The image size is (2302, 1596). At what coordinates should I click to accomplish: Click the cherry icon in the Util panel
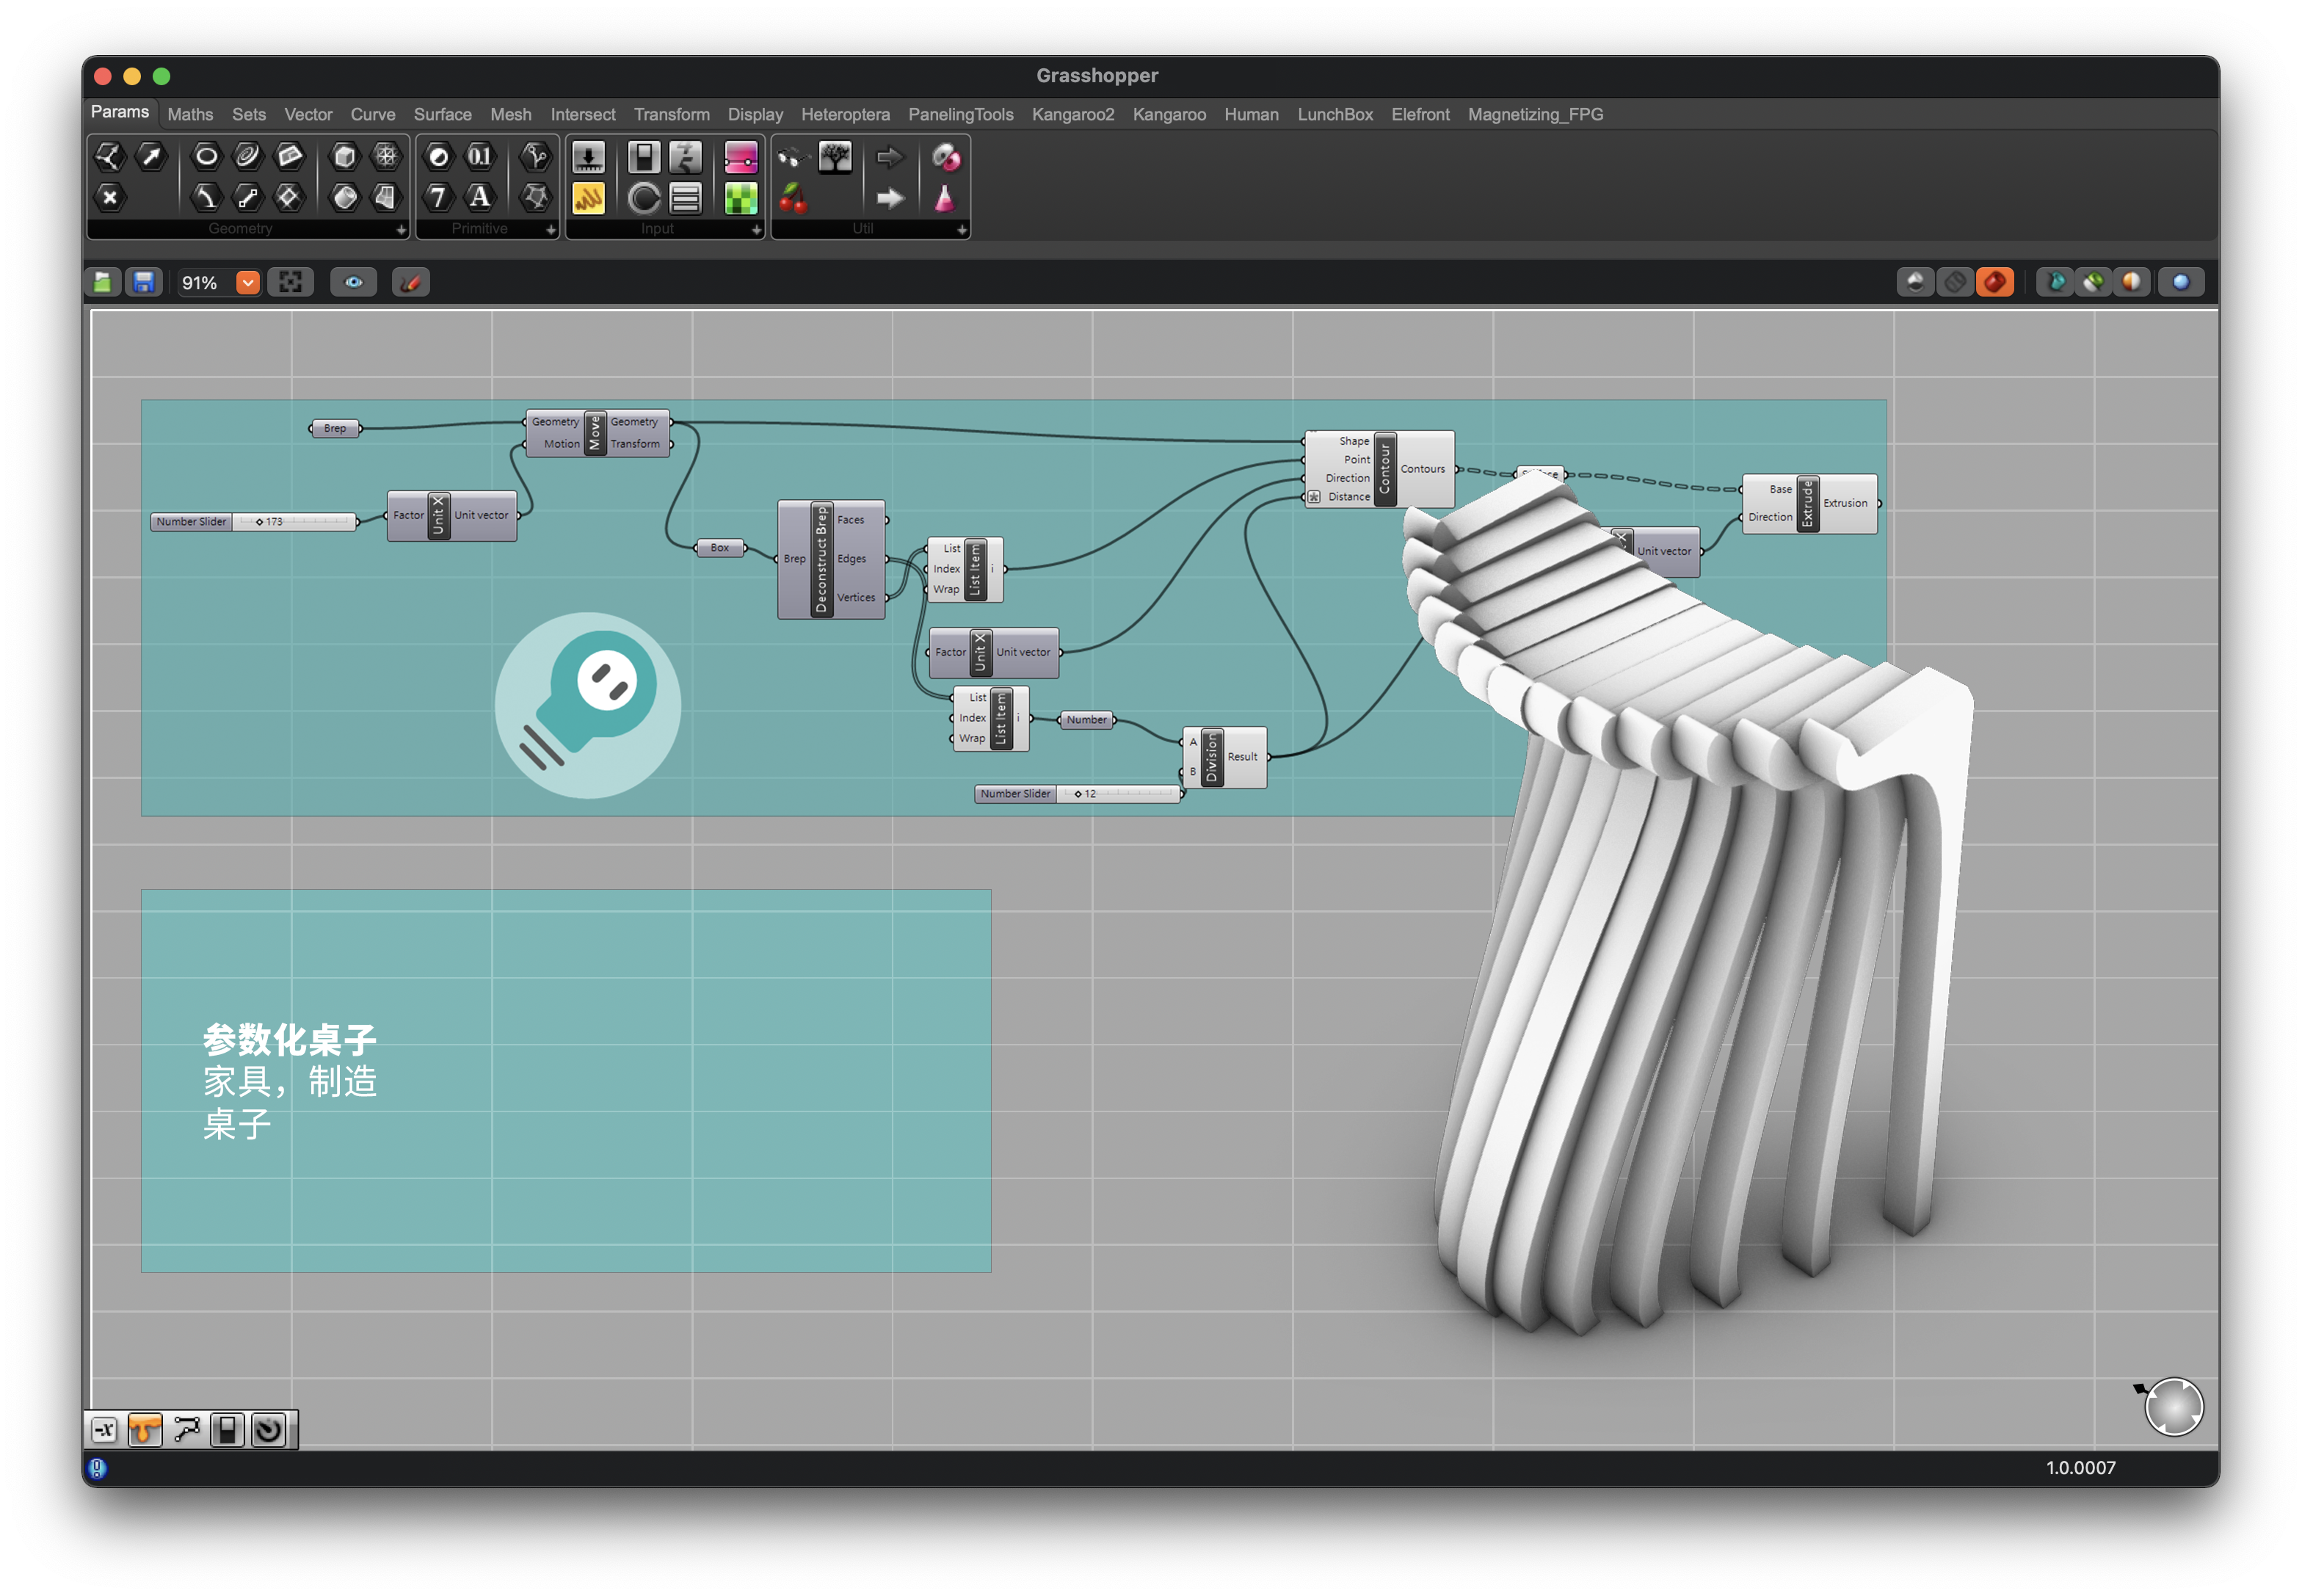(x=793, y=198)
